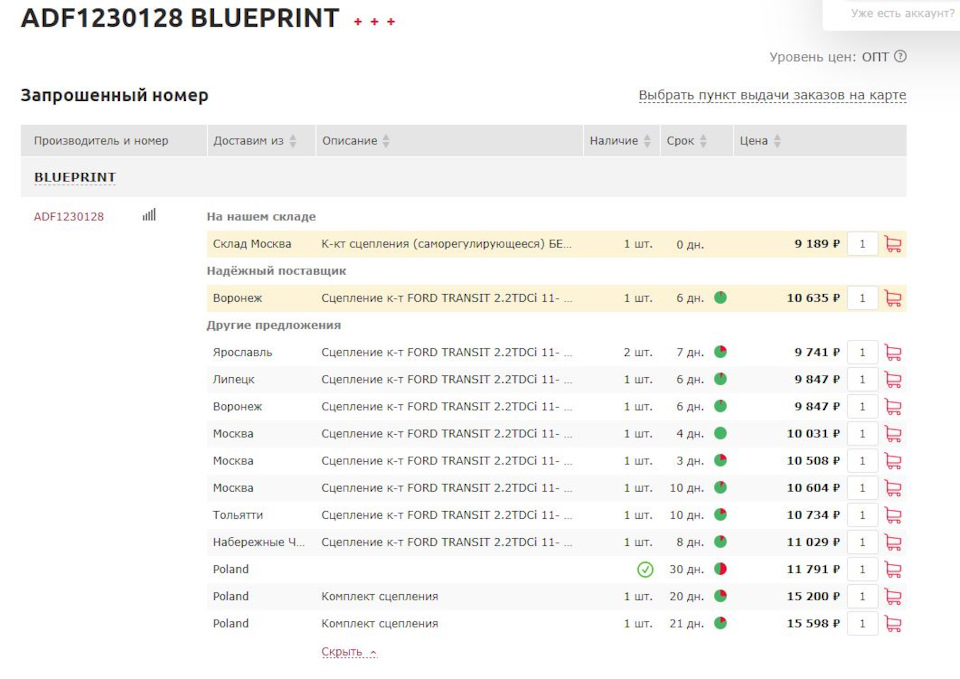The width and height of the screenshot is (960, 679).
Task: Add Москва 10 604 ₽ offer to cart
Action: (893, 488)
